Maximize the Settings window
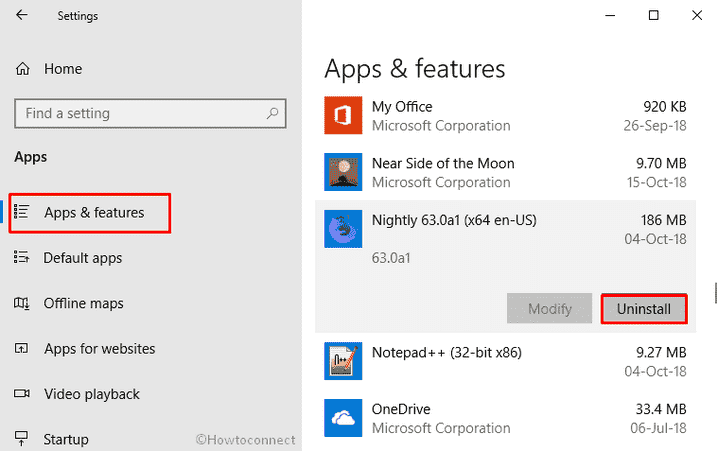This screenshot has height=451, width=717. click(x=654, y=15)
